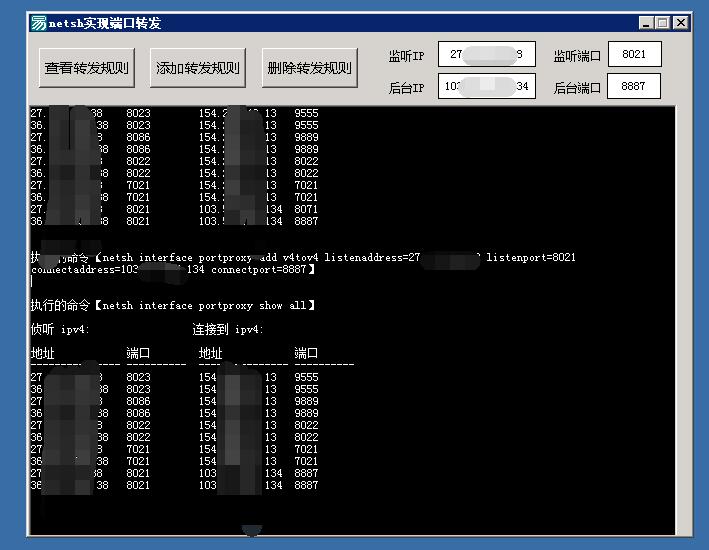Viewport: 709px width, 550px height.
Task: Click the second 端口 column header in the lower table
Action: coord(306,353)
